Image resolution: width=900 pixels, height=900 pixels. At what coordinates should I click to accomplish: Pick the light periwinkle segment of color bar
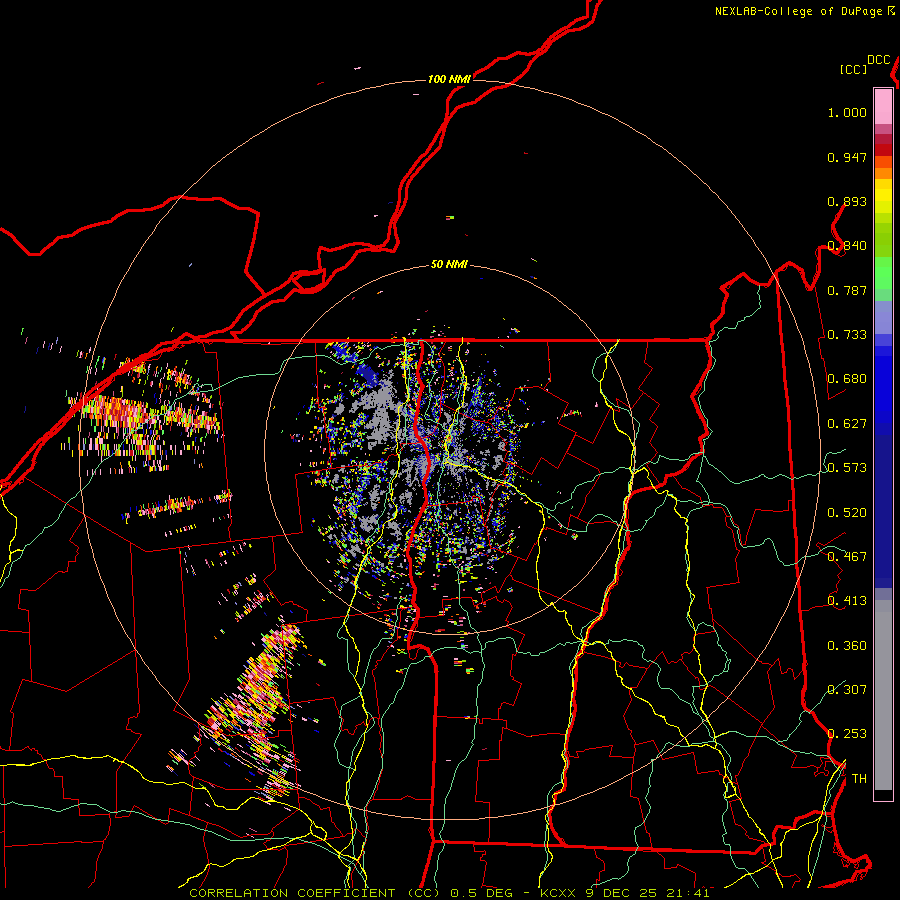(x=883, y=317)
